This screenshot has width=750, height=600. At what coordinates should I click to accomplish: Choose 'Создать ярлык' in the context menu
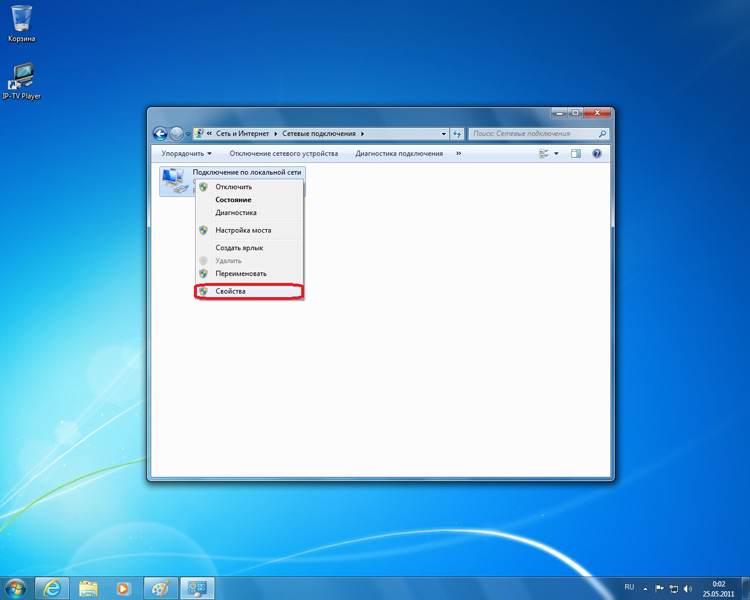pyautogui.click(x=249, y=248)
